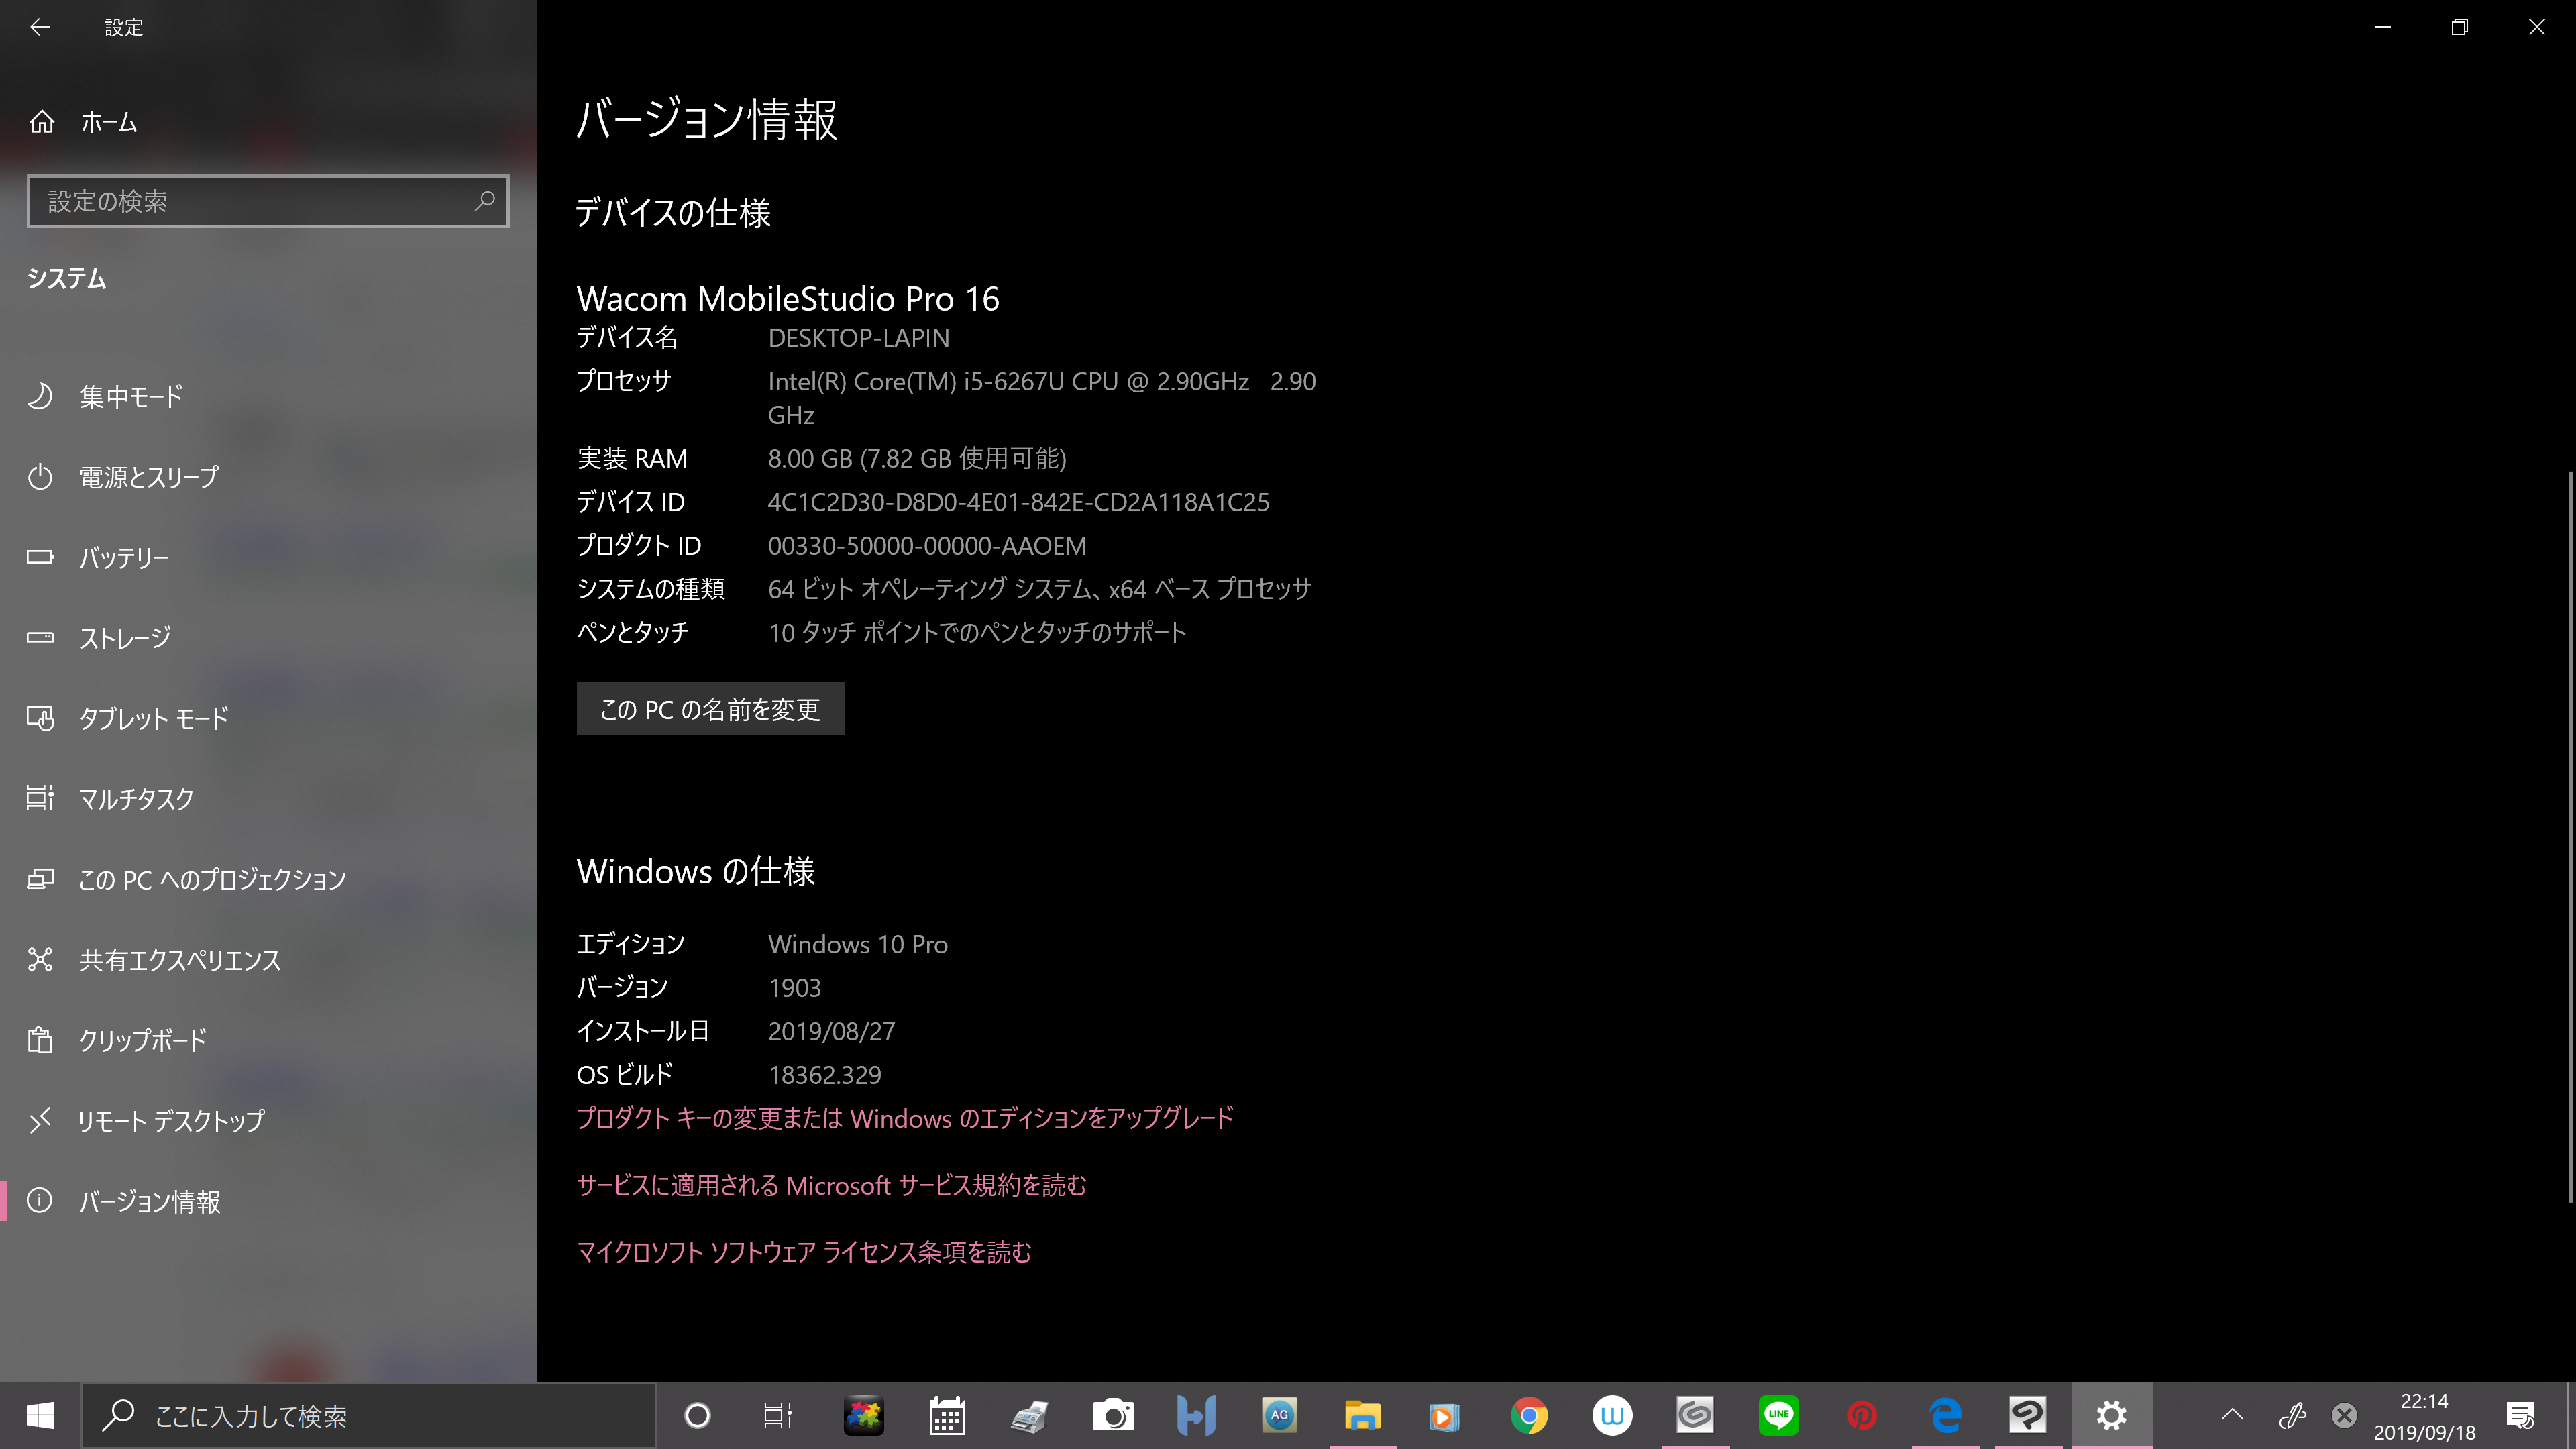This screenshot has height=1449, width=2576.
Task: Open the バッテリー settings page
Action: click(123, 557)
